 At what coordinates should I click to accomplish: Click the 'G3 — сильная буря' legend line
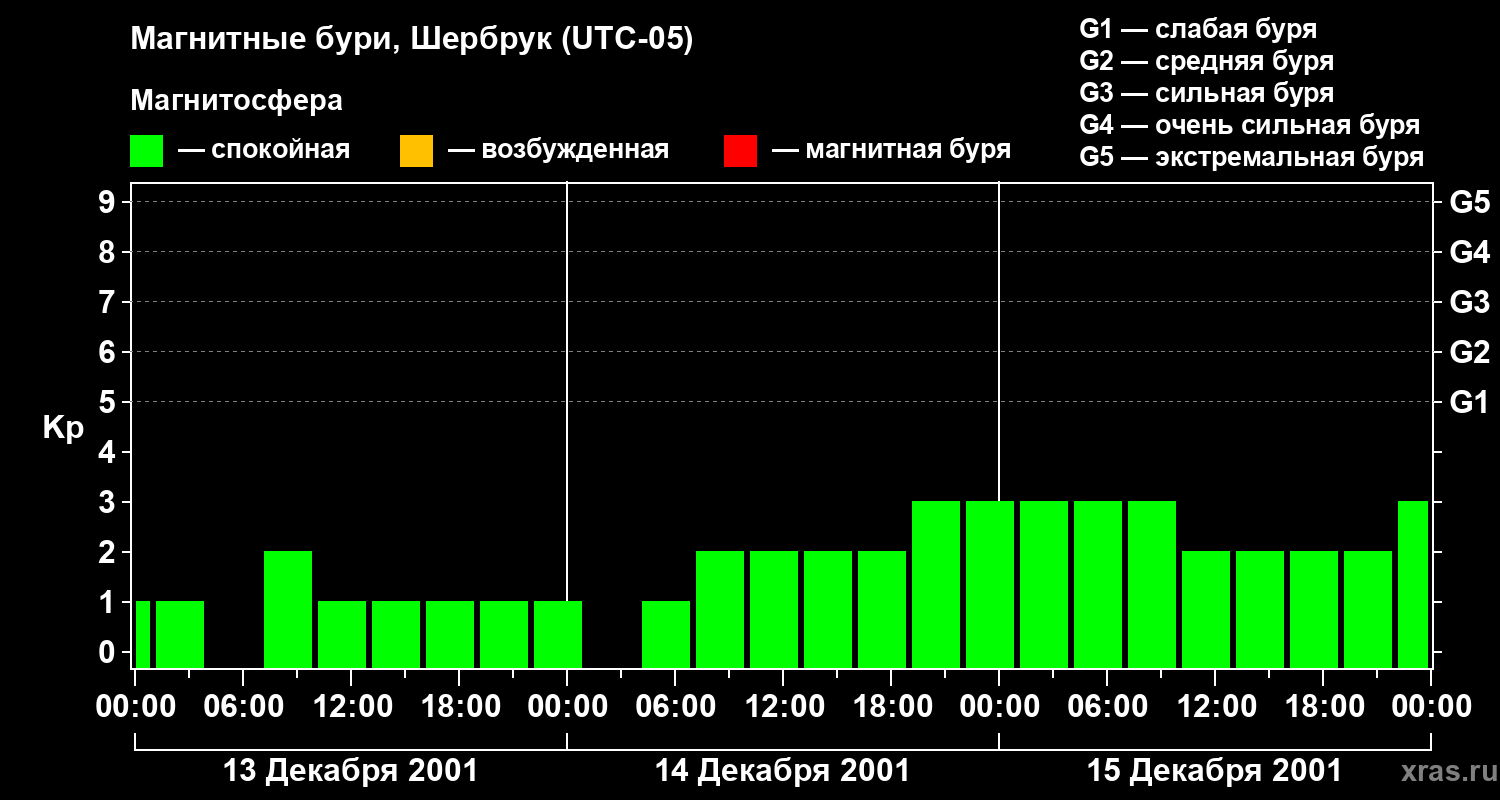(x=1206, y=93)
